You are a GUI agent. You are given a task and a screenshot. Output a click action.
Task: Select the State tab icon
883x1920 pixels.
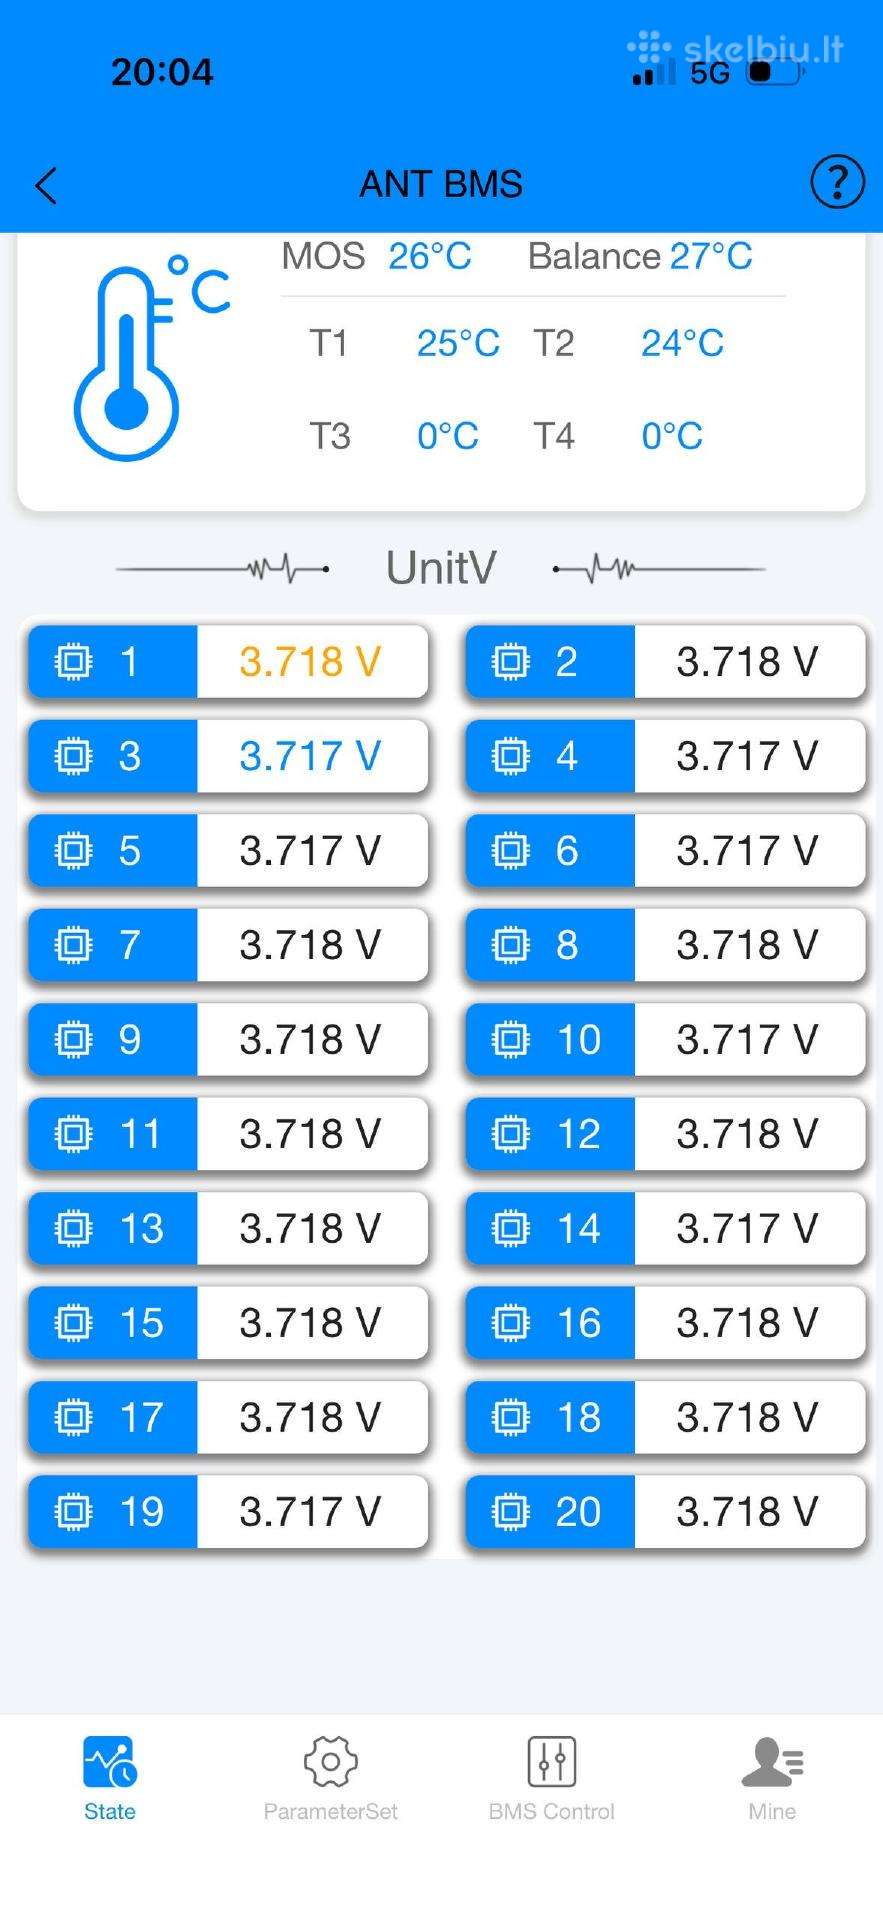(x=110, y=1762)
